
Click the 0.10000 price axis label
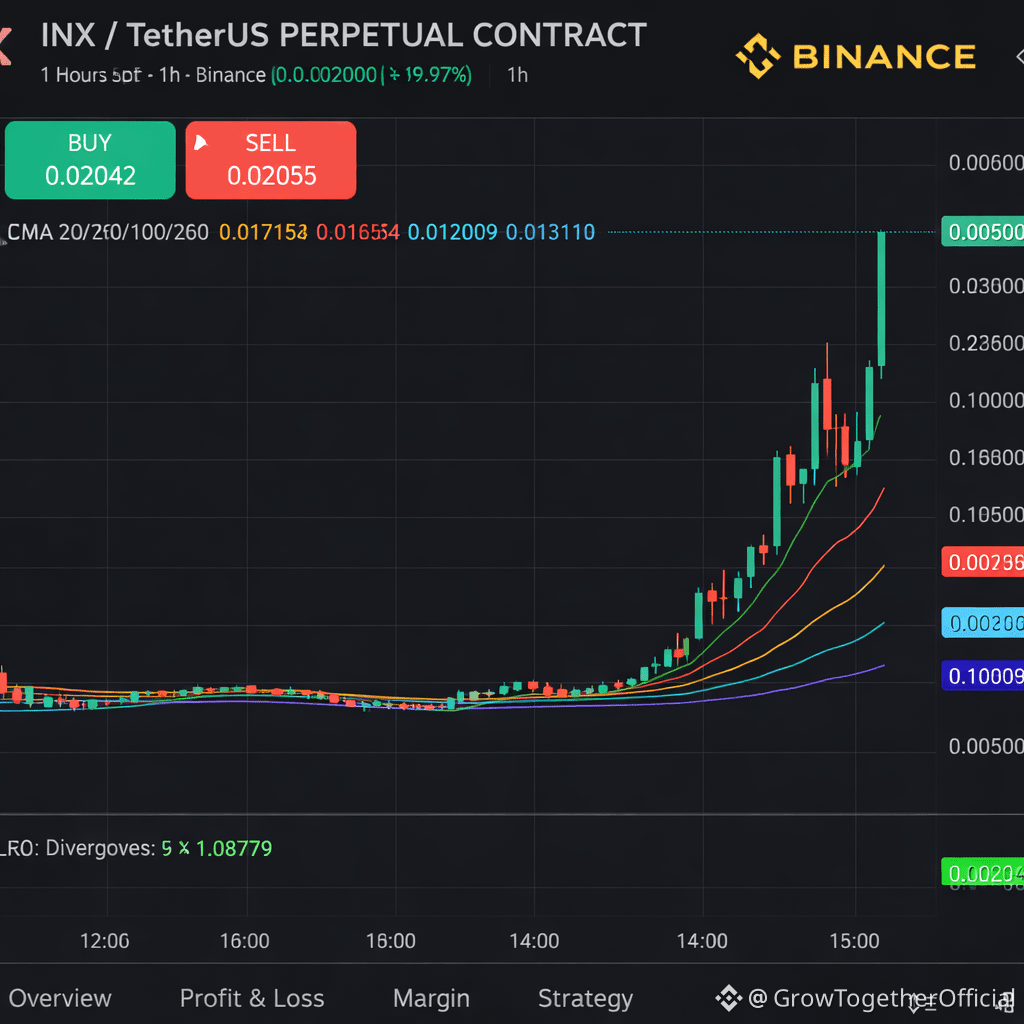(985, 400)
